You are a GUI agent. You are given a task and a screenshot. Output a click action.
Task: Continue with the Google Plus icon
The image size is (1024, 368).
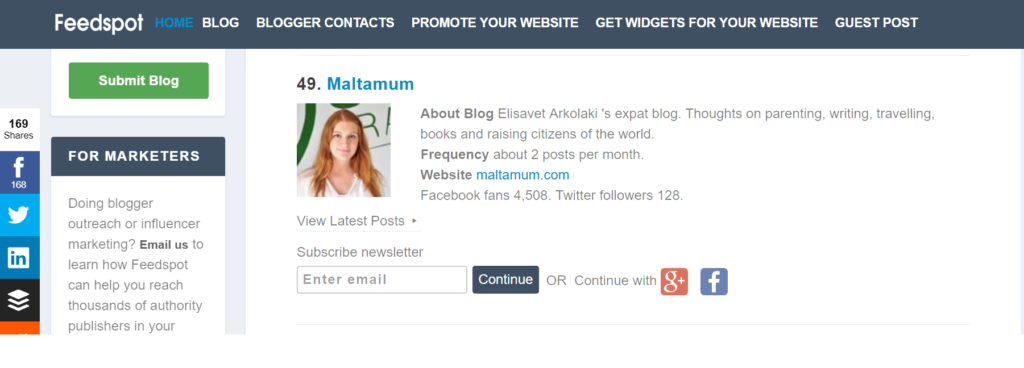674,281
